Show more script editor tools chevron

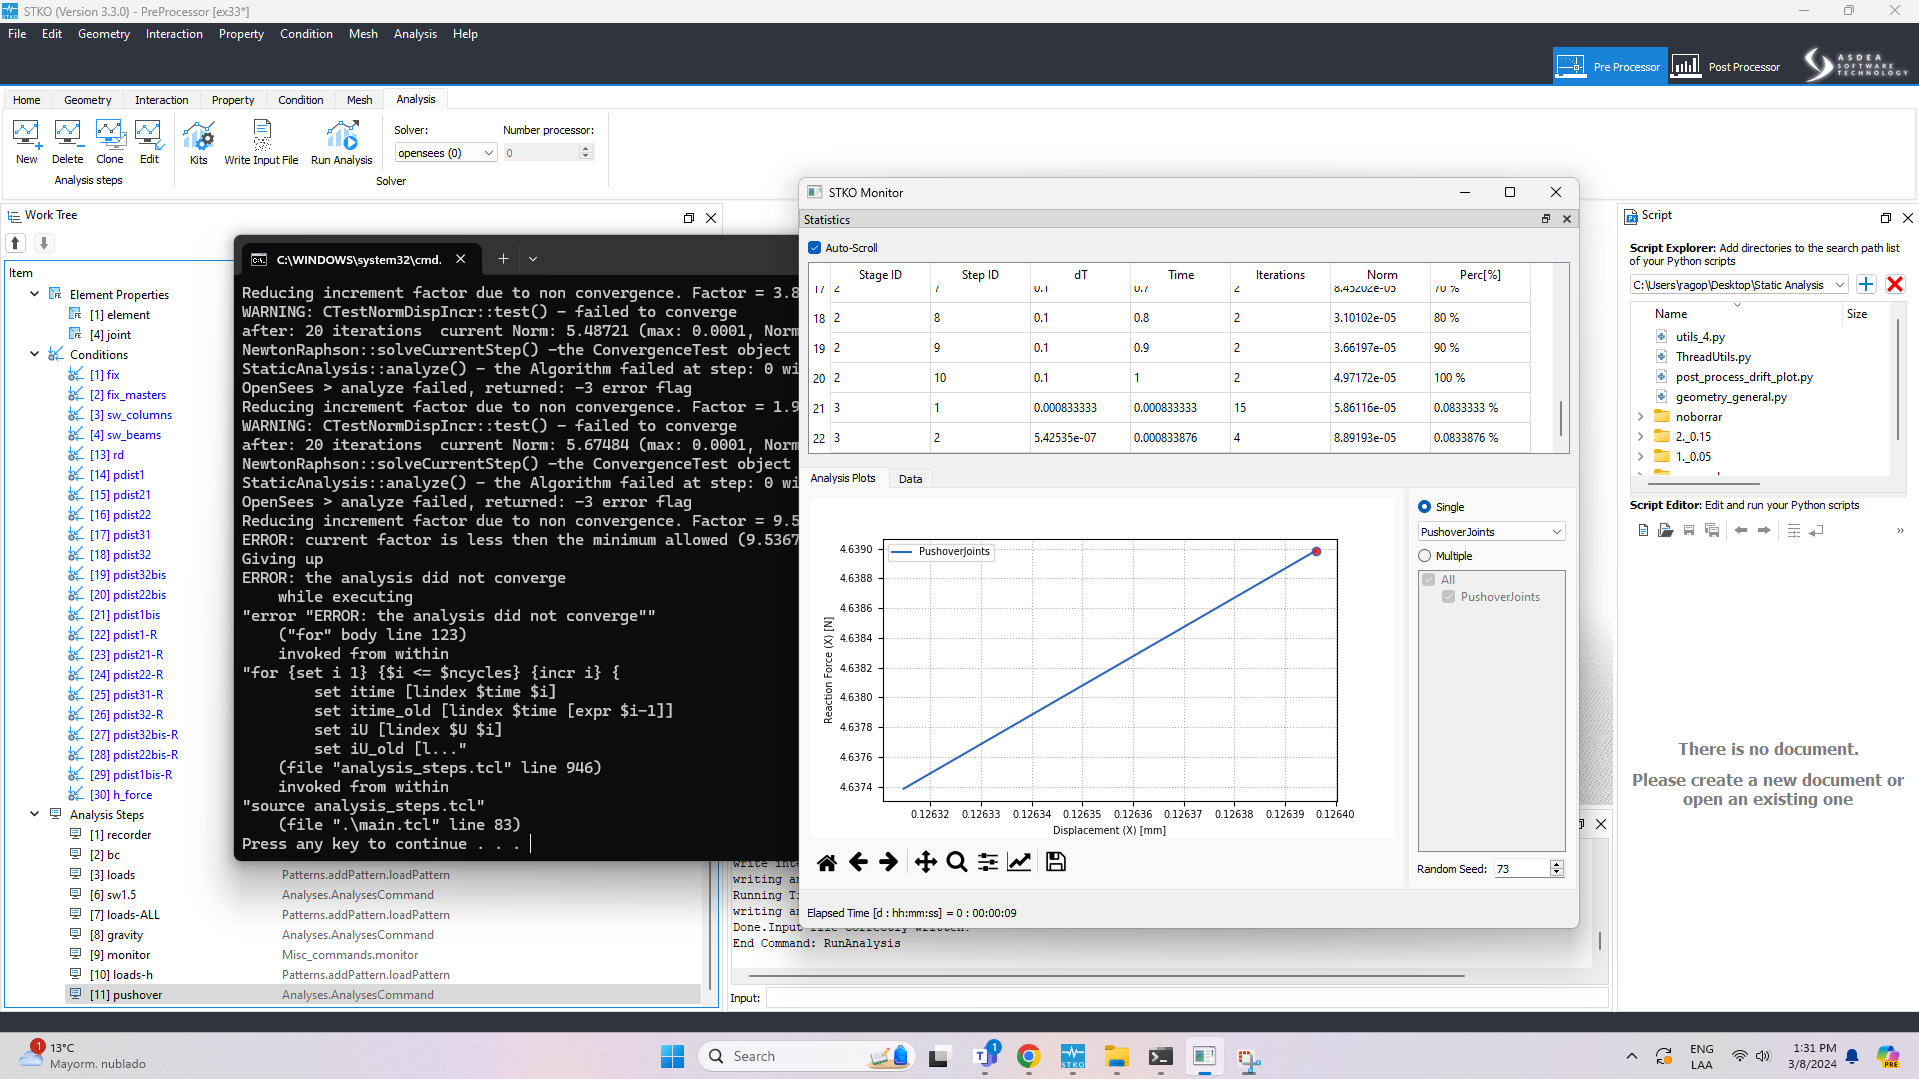[1900, 531]
